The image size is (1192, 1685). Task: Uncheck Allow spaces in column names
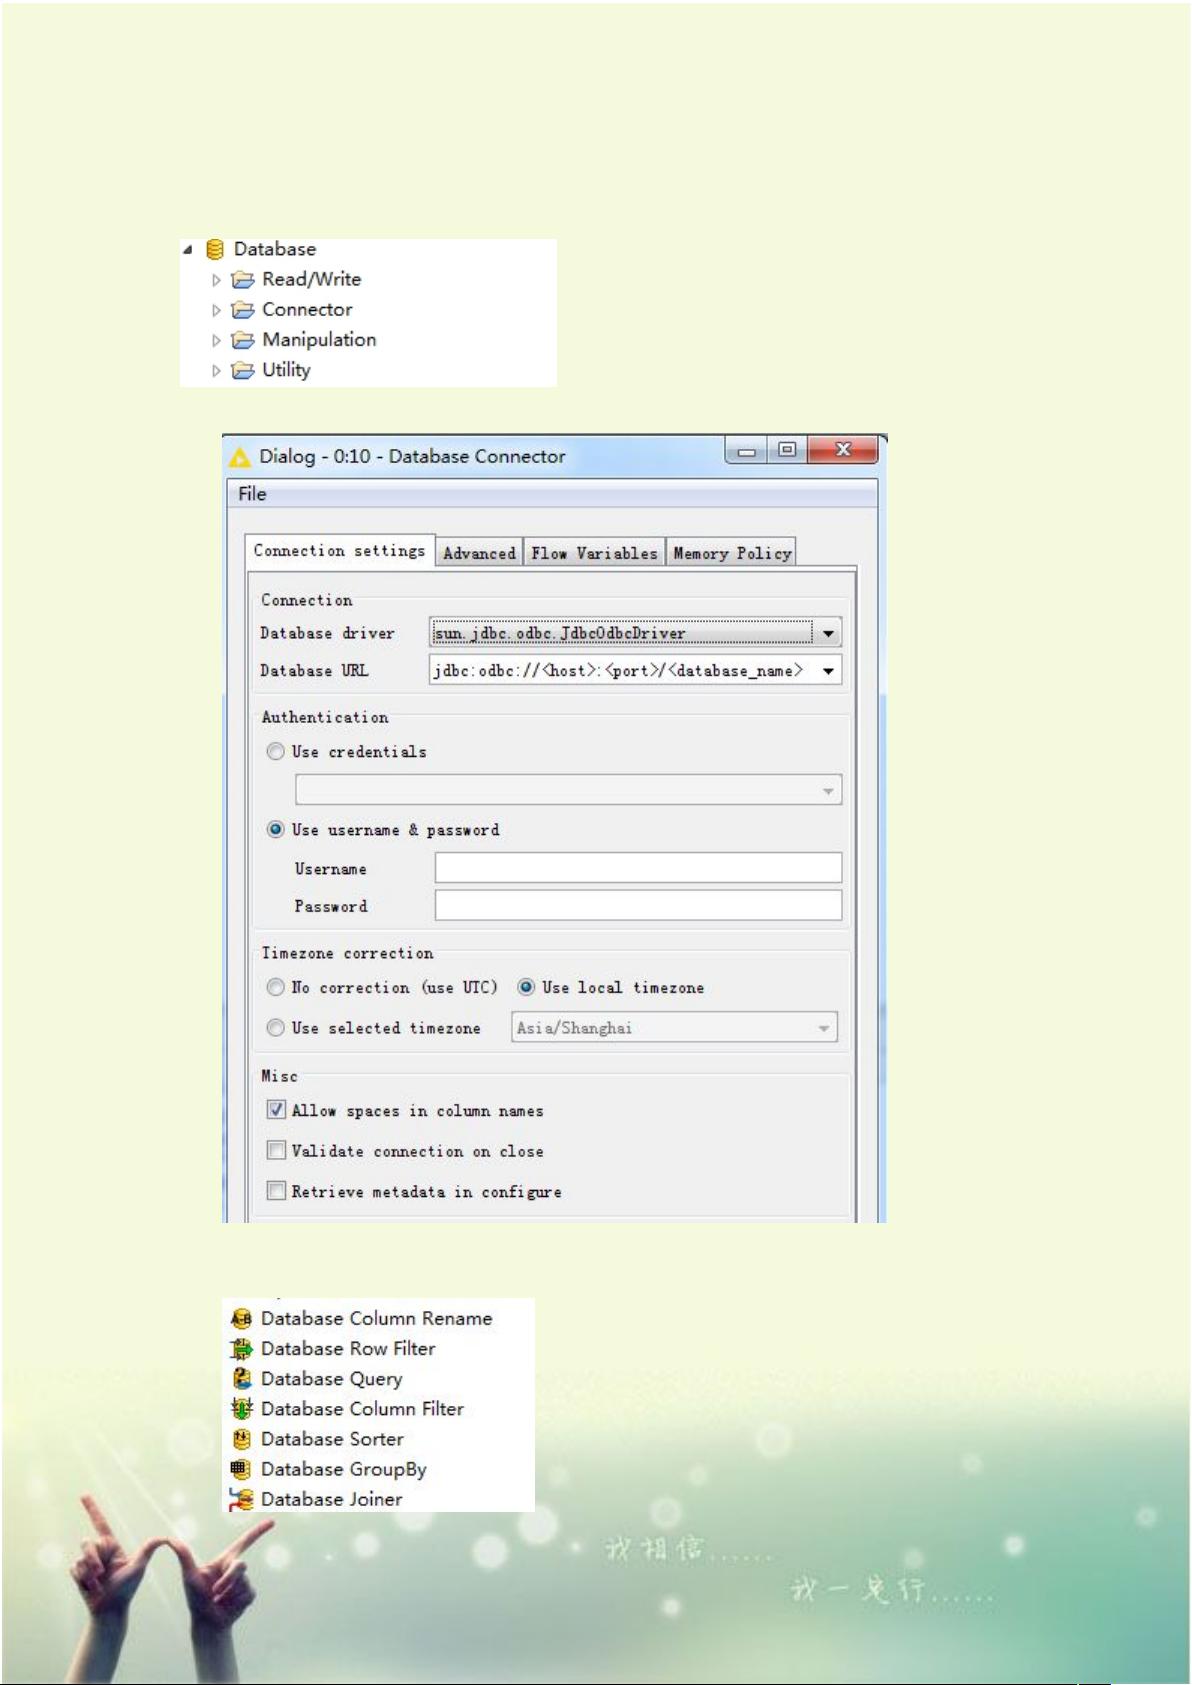pos(276,1110)
